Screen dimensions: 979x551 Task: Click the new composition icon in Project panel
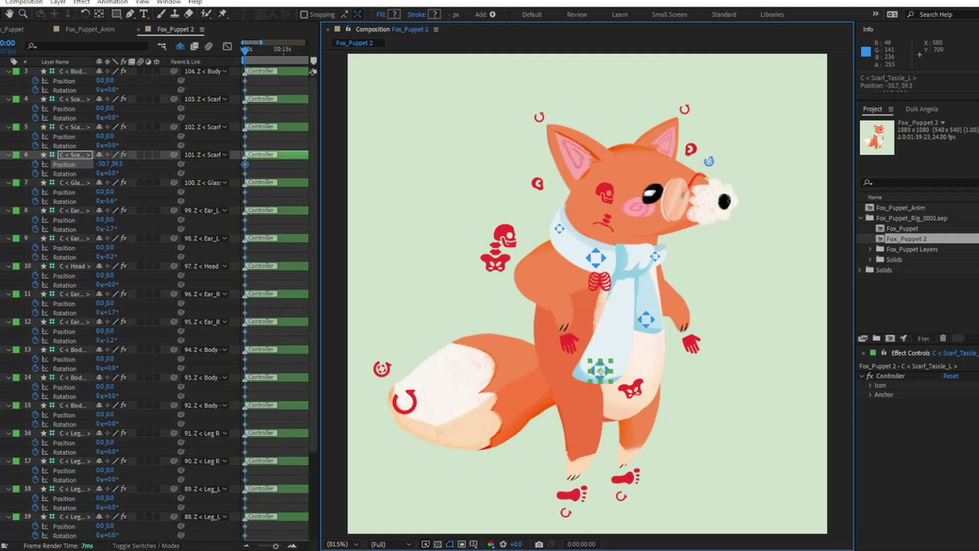[890, 338]
